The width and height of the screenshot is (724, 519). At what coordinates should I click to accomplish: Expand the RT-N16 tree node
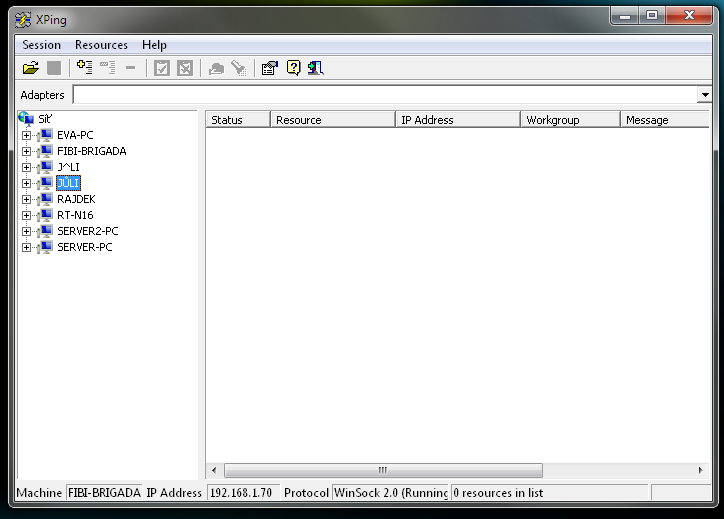tap(26, 215)
